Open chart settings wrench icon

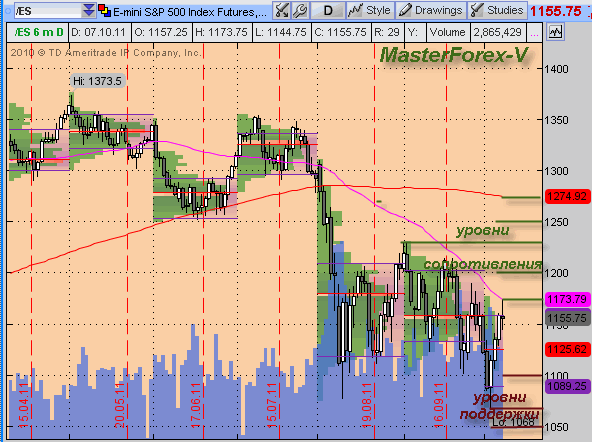tap(301, 11)
